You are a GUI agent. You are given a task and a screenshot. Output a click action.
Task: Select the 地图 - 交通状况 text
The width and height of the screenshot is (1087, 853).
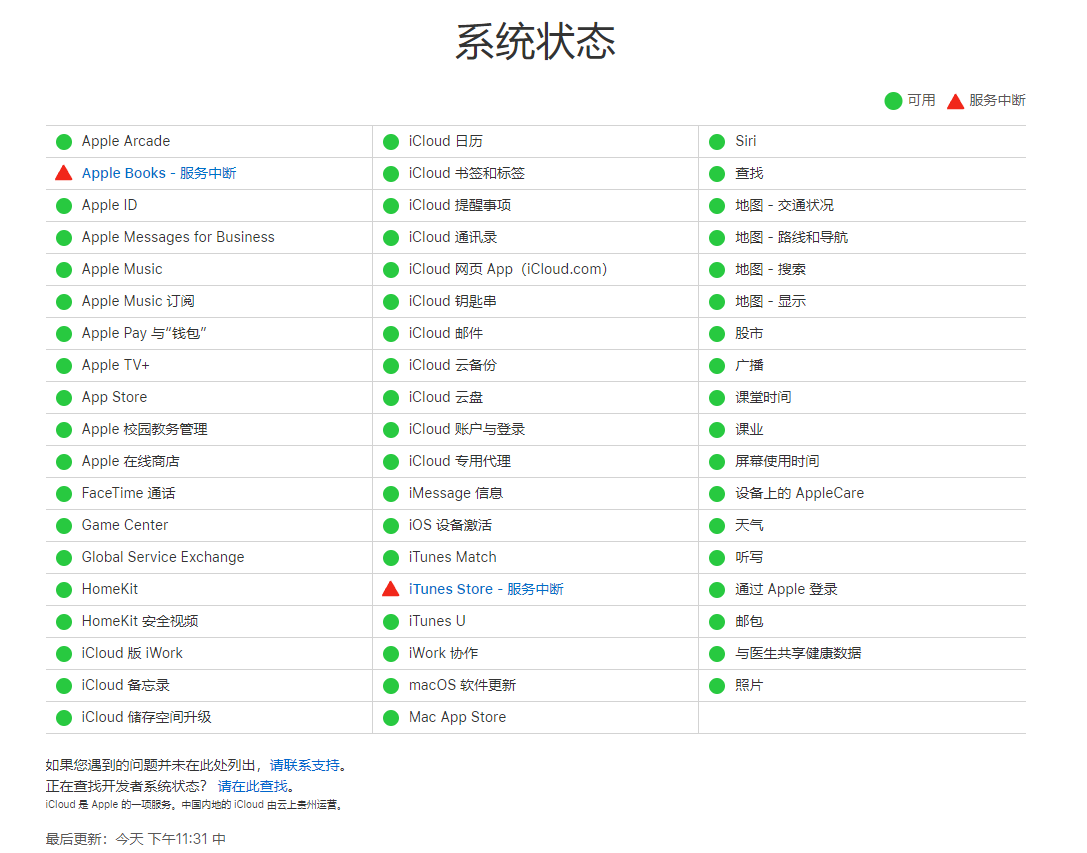[x=785, y=205]
